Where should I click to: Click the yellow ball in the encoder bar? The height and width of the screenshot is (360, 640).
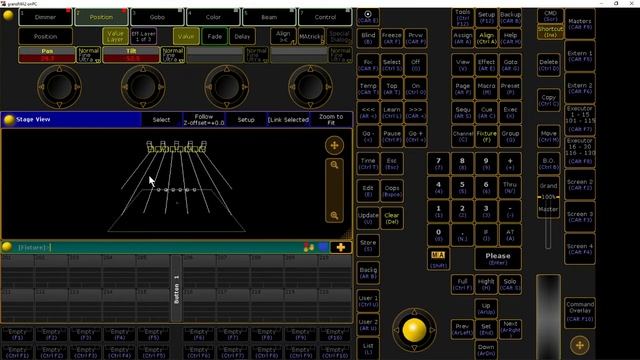[x=8, y=16]
